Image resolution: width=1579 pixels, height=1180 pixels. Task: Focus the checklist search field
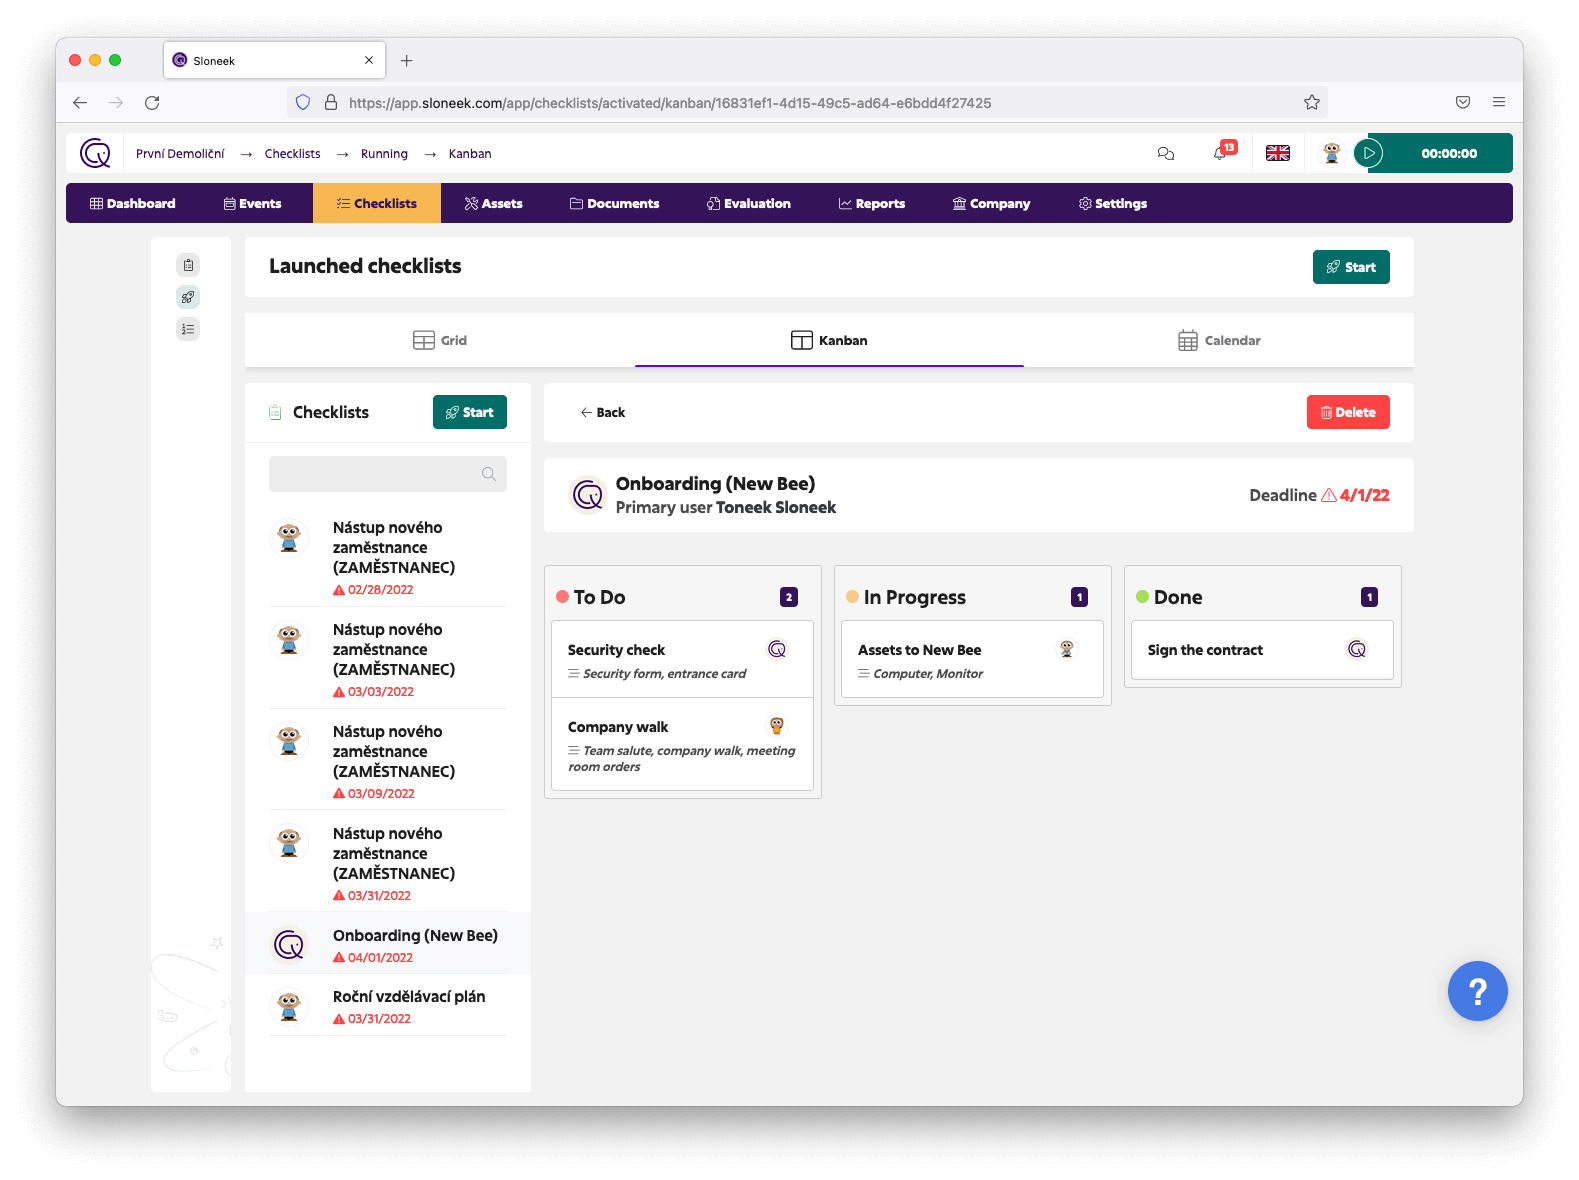(x=388, y=474)
